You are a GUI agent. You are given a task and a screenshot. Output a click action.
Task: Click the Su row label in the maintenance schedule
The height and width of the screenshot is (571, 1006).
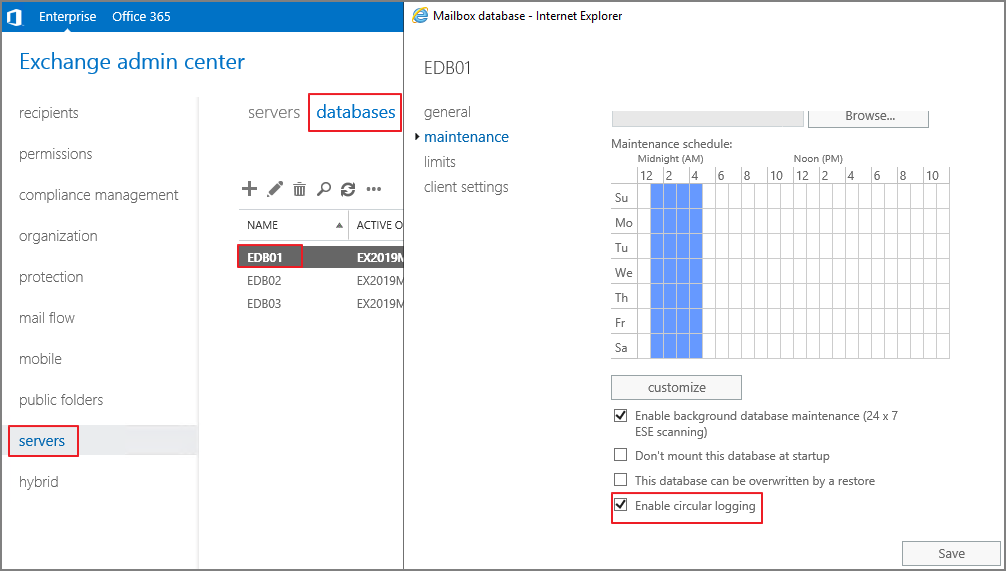coord(621,198)
